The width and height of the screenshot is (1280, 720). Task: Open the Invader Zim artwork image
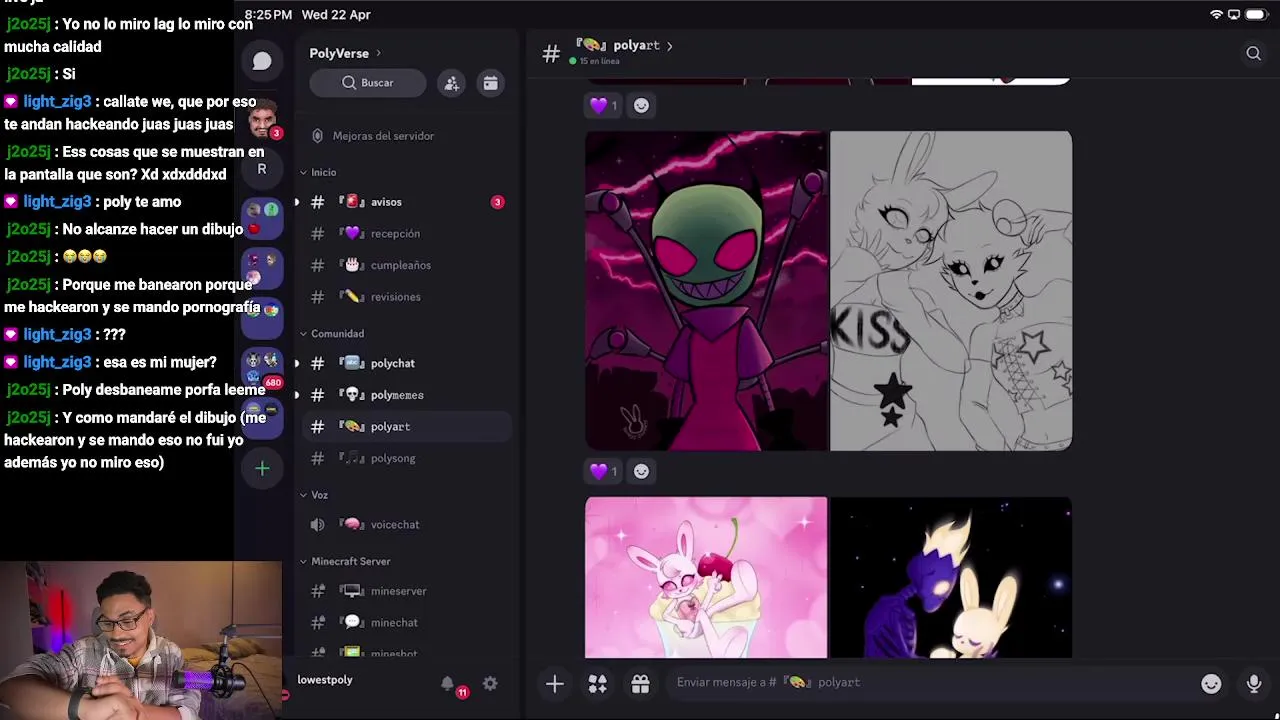pos(706,291)
